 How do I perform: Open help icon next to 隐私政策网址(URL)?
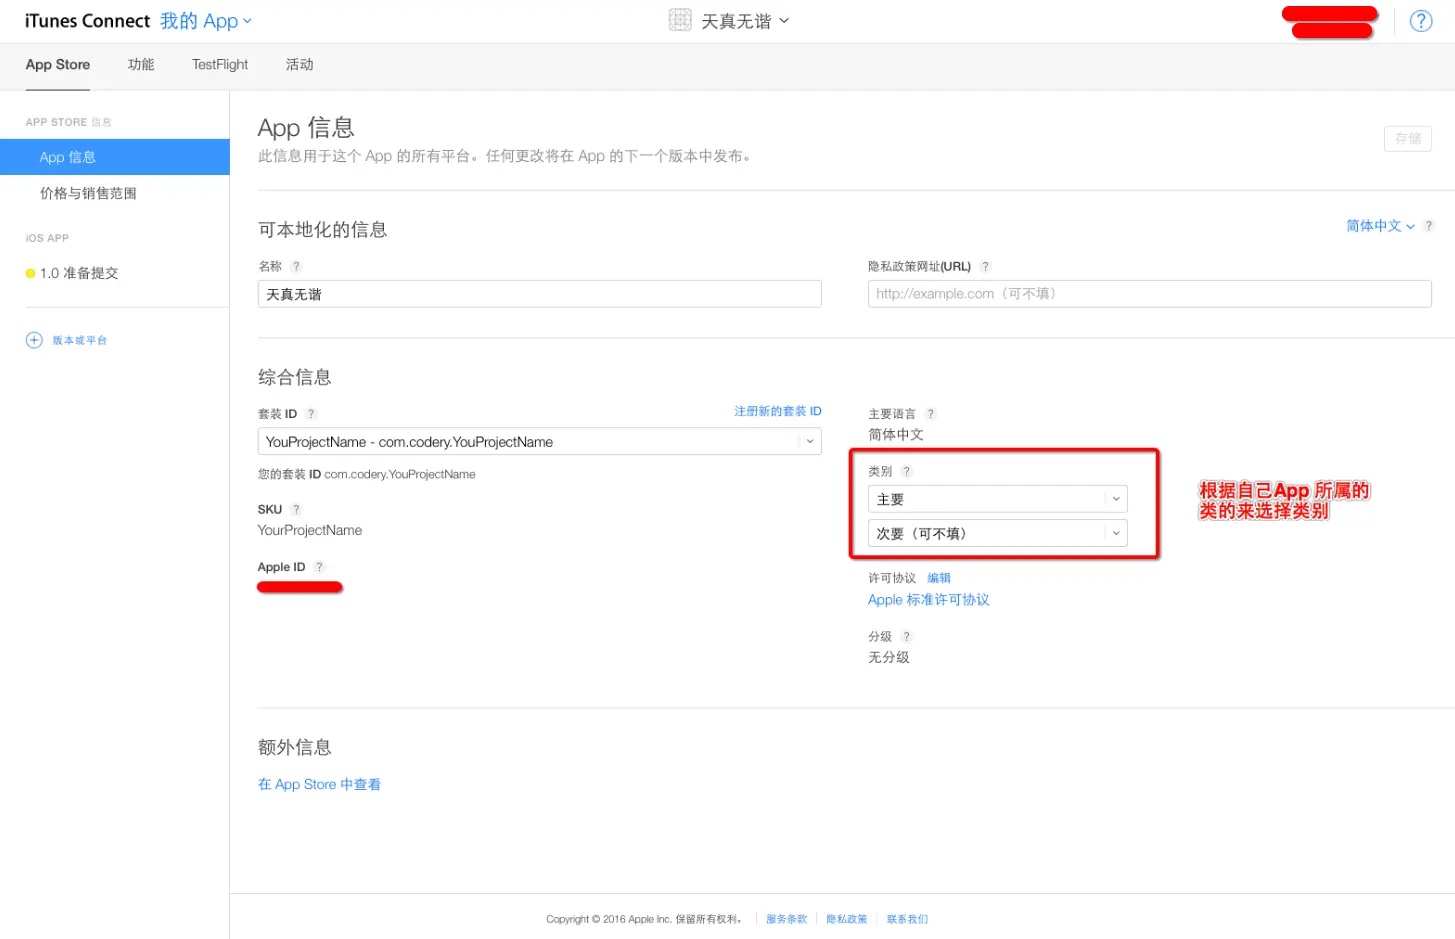coord(985,266)
